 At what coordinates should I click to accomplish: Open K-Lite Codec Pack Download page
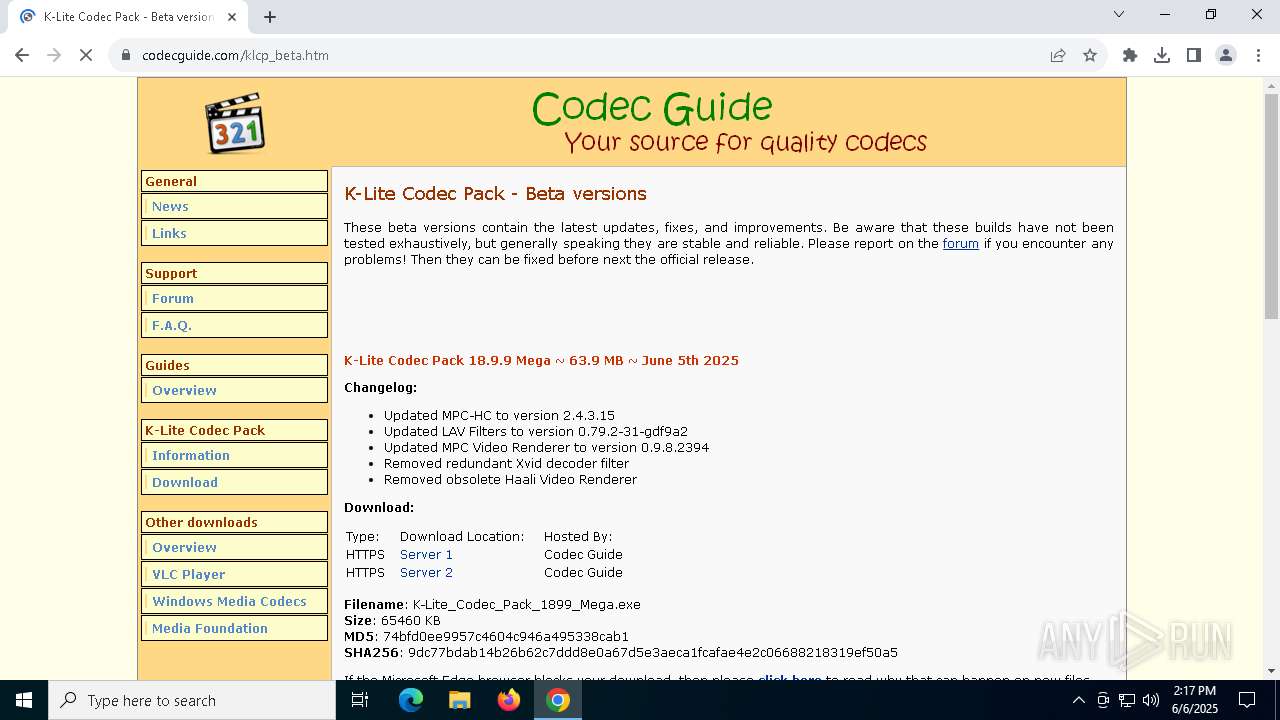234,482
